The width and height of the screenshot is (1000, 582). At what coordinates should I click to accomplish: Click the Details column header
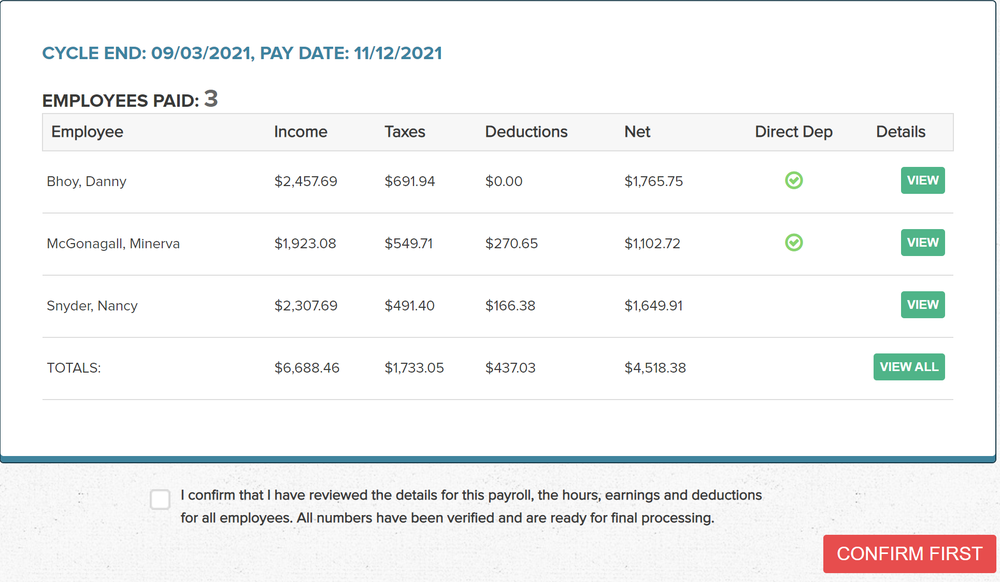(900, 131)
